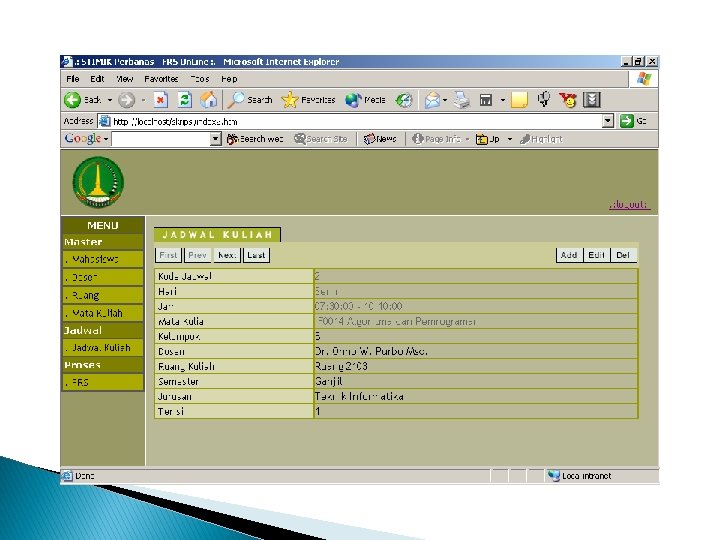This screenshot has width=720, height=540.
Task: Open the History toolbar icon
Action: click(404, 100)
